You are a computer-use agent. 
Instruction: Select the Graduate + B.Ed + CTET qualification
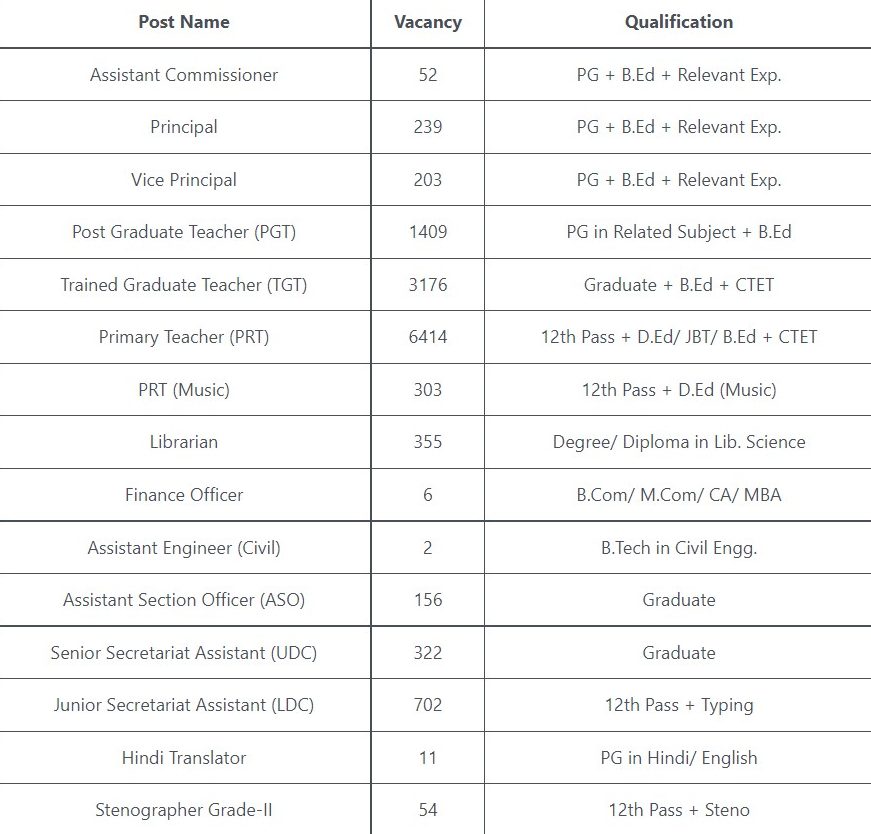pyautogui.click(x=679, y=285)
